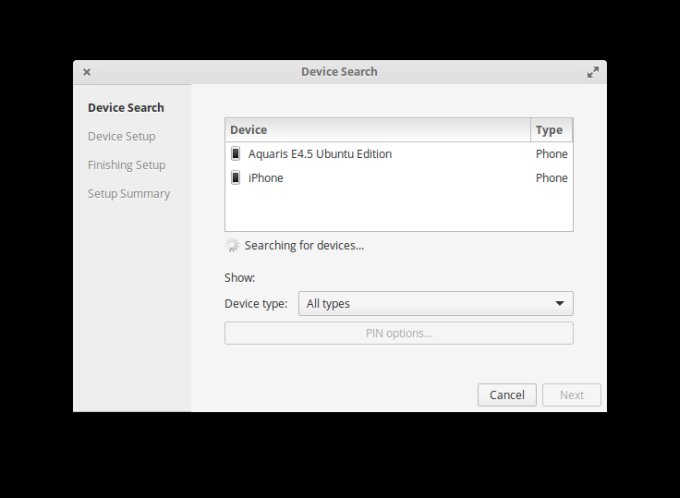Go to Setup Summary step
Viewport: 680px width, 498px height.
tap(129, 194)
